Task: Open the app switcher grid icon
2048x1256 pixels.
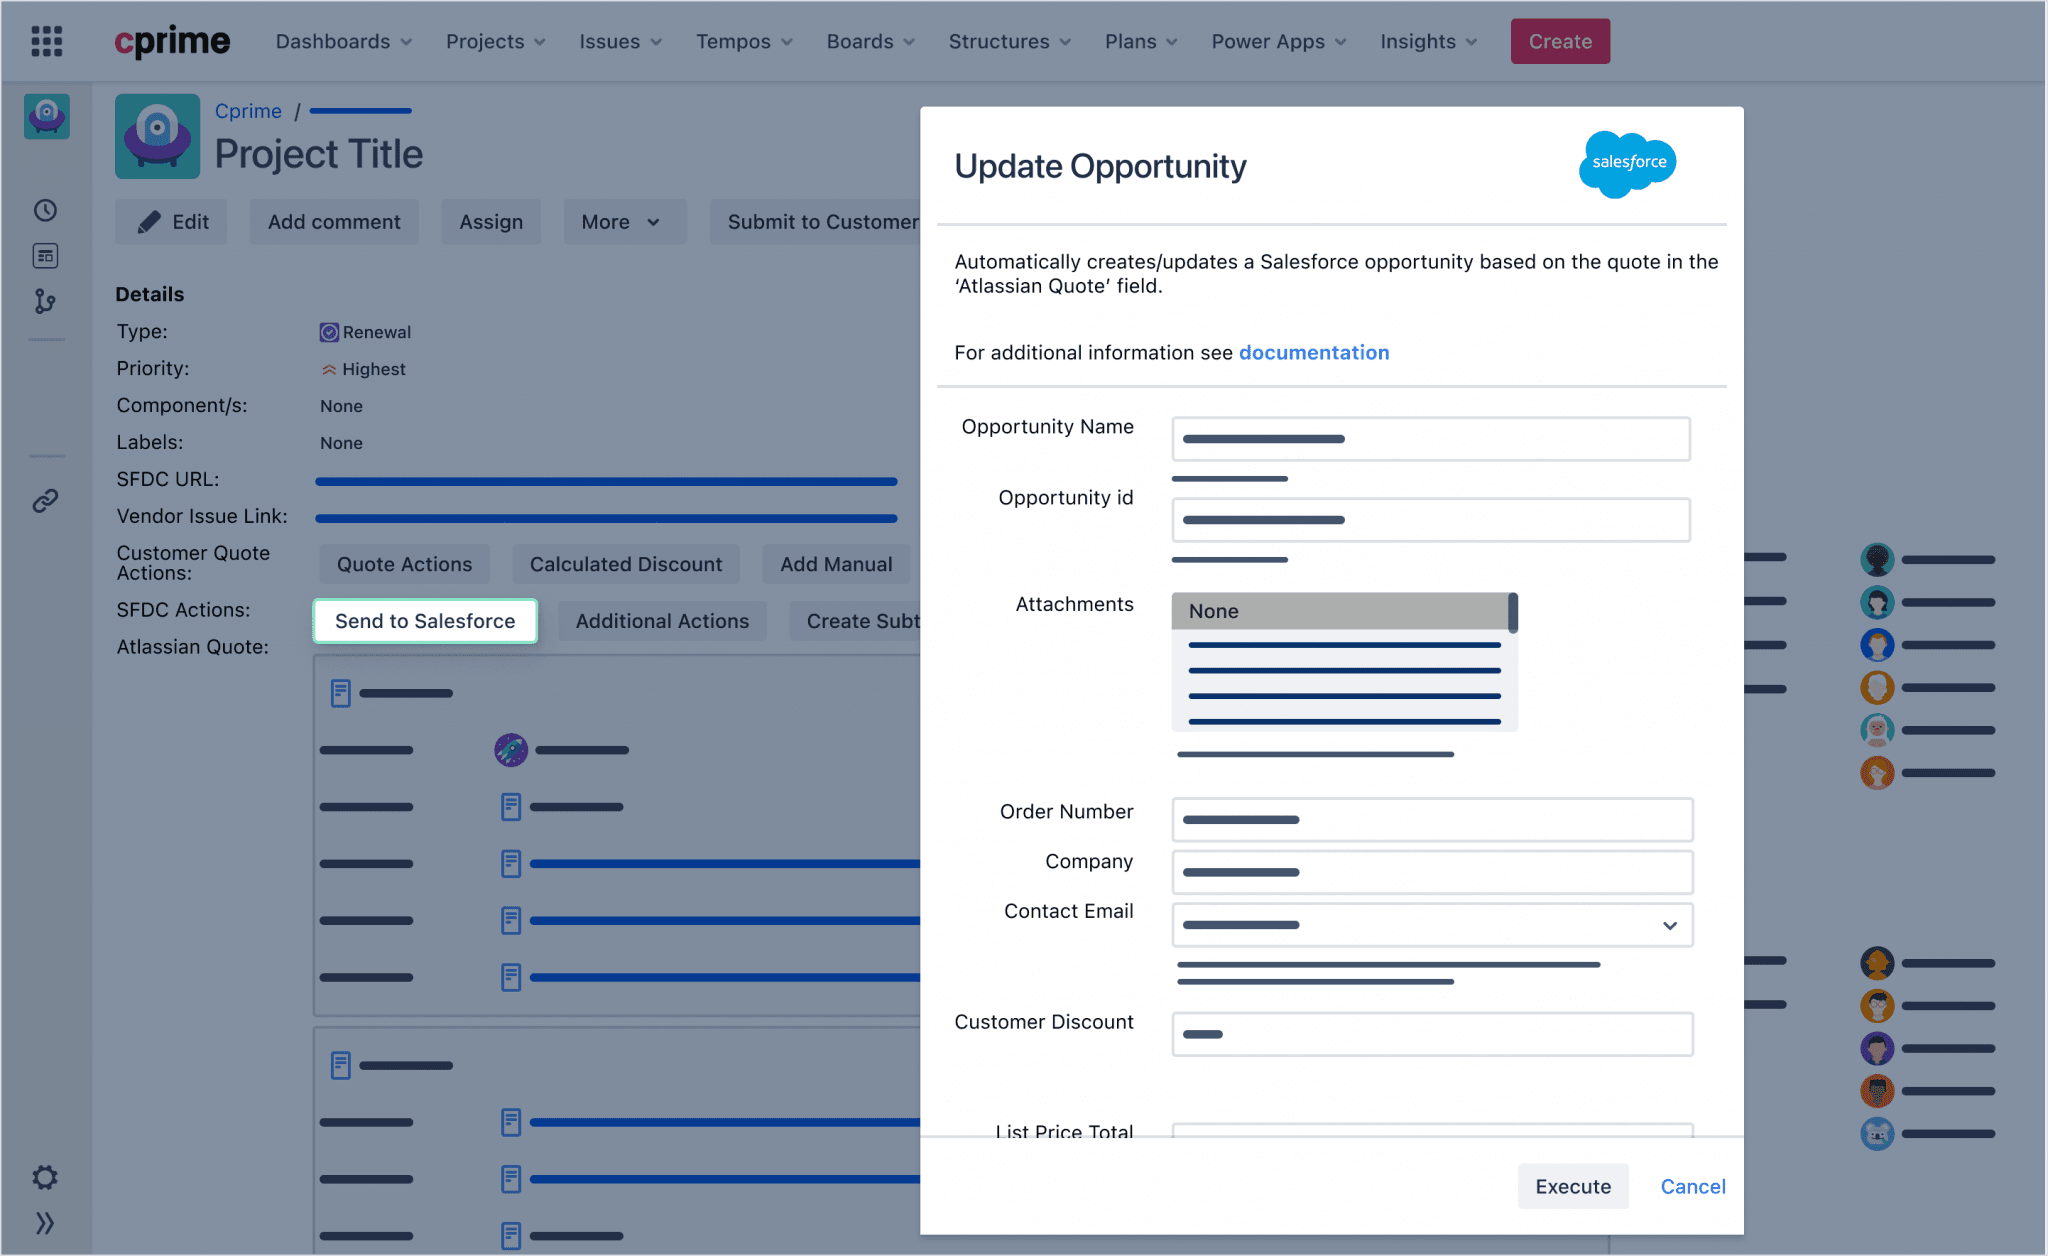Action: pyautogui.click(x=47, y=41)
